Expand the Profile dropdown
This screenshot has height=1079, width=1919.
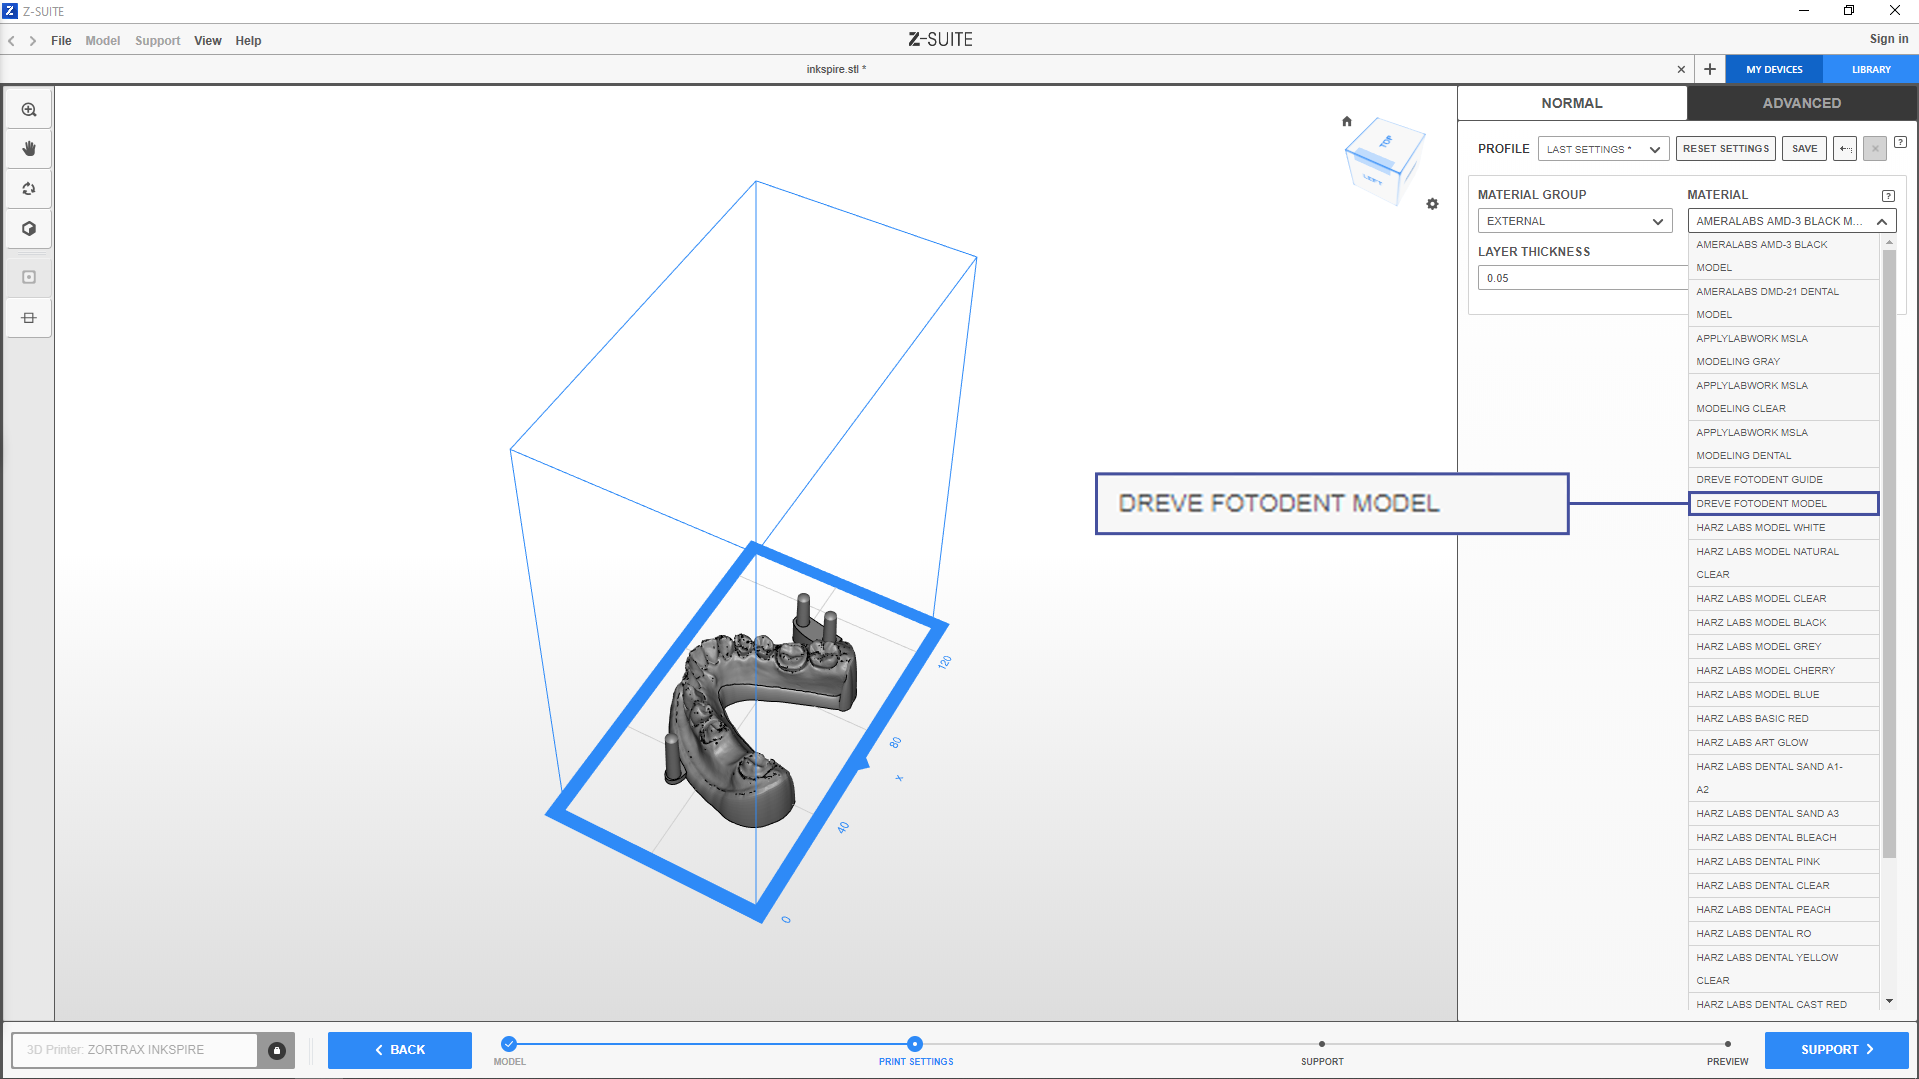(x=1603, y=149)
